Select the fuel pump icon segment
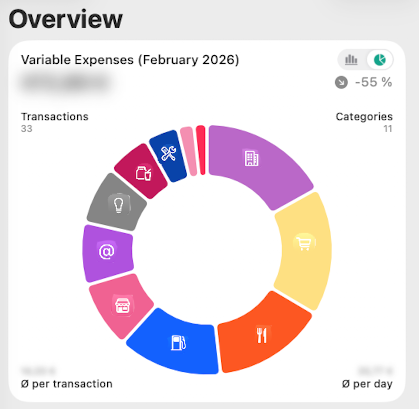 178,342
